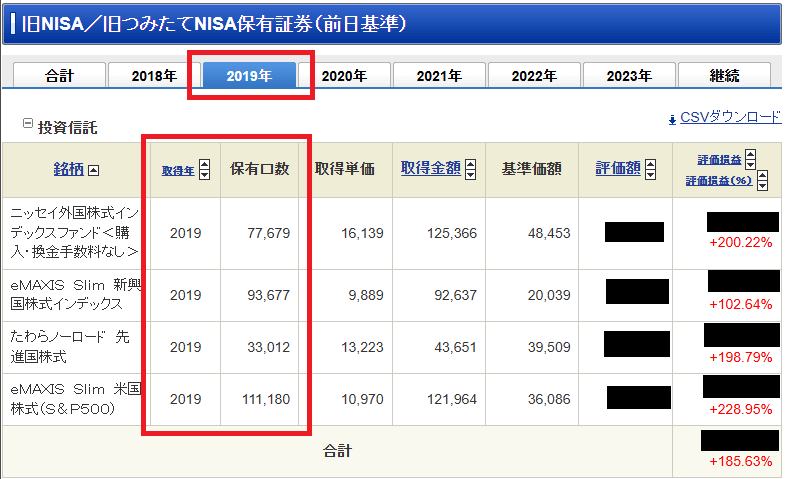Collapse the 投資信託 section
This screenshot has height=479, width=785.
coord(28,124)
